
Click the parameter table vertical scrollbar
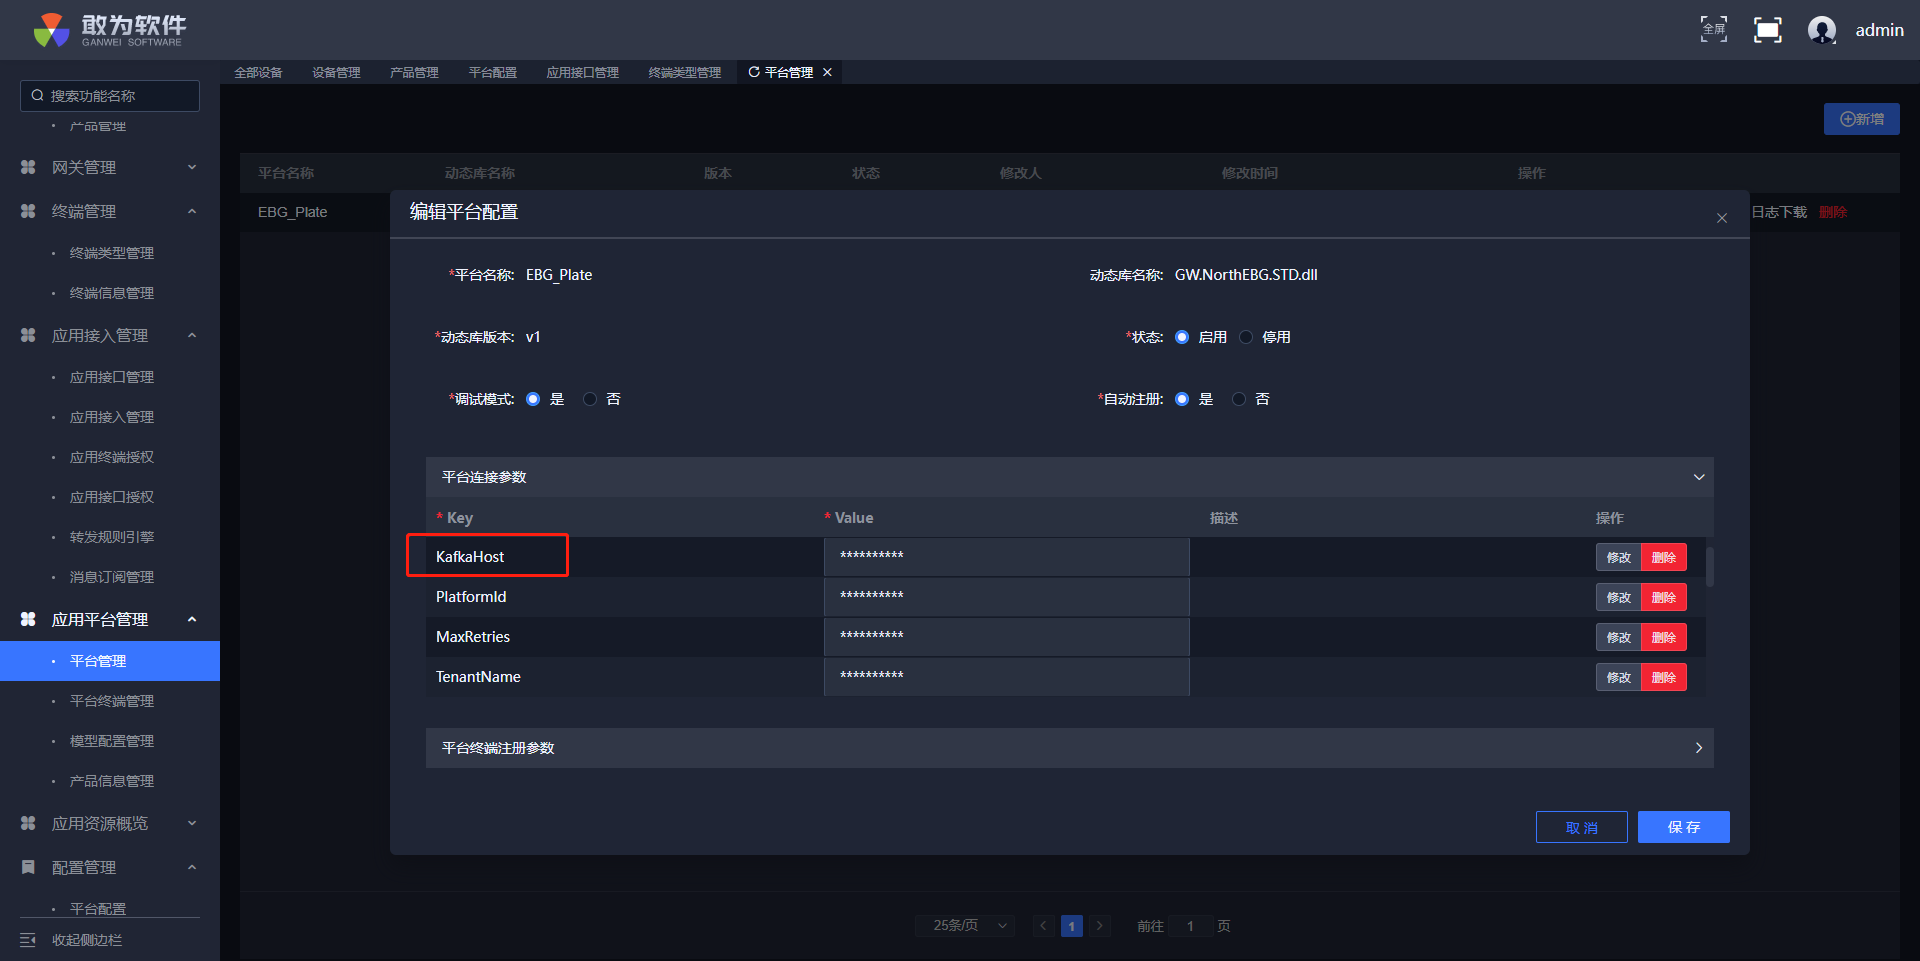pyautogui.click(x=1710, y=567)
